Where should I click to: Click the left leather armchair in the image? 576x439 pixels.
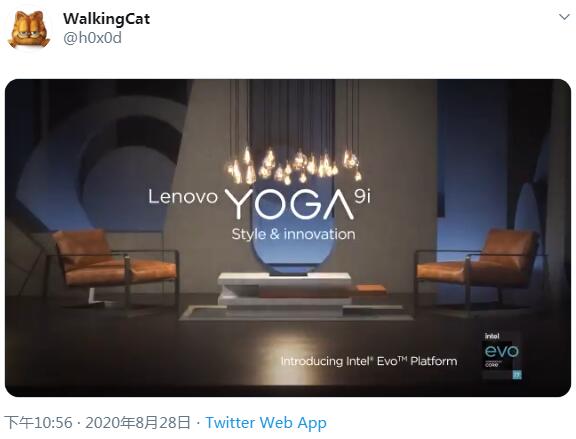[114, 266]
